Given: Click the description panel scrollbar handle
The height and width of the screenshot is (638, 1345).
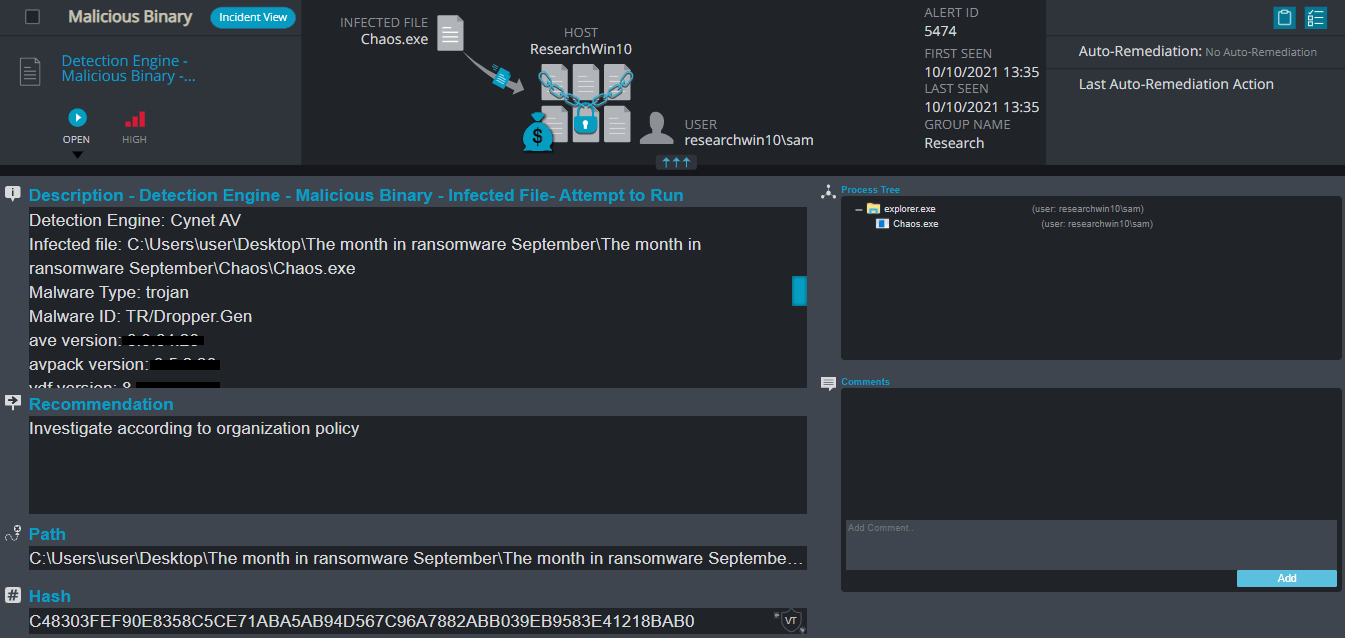Looking at the screenshot, I should 799,291.
